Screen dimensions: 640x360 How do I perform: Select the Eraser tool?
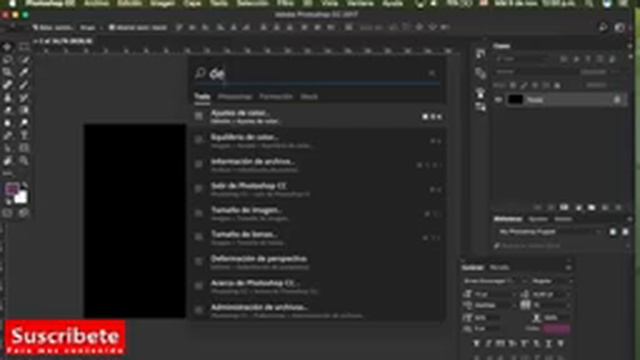(x=7, y=110)
